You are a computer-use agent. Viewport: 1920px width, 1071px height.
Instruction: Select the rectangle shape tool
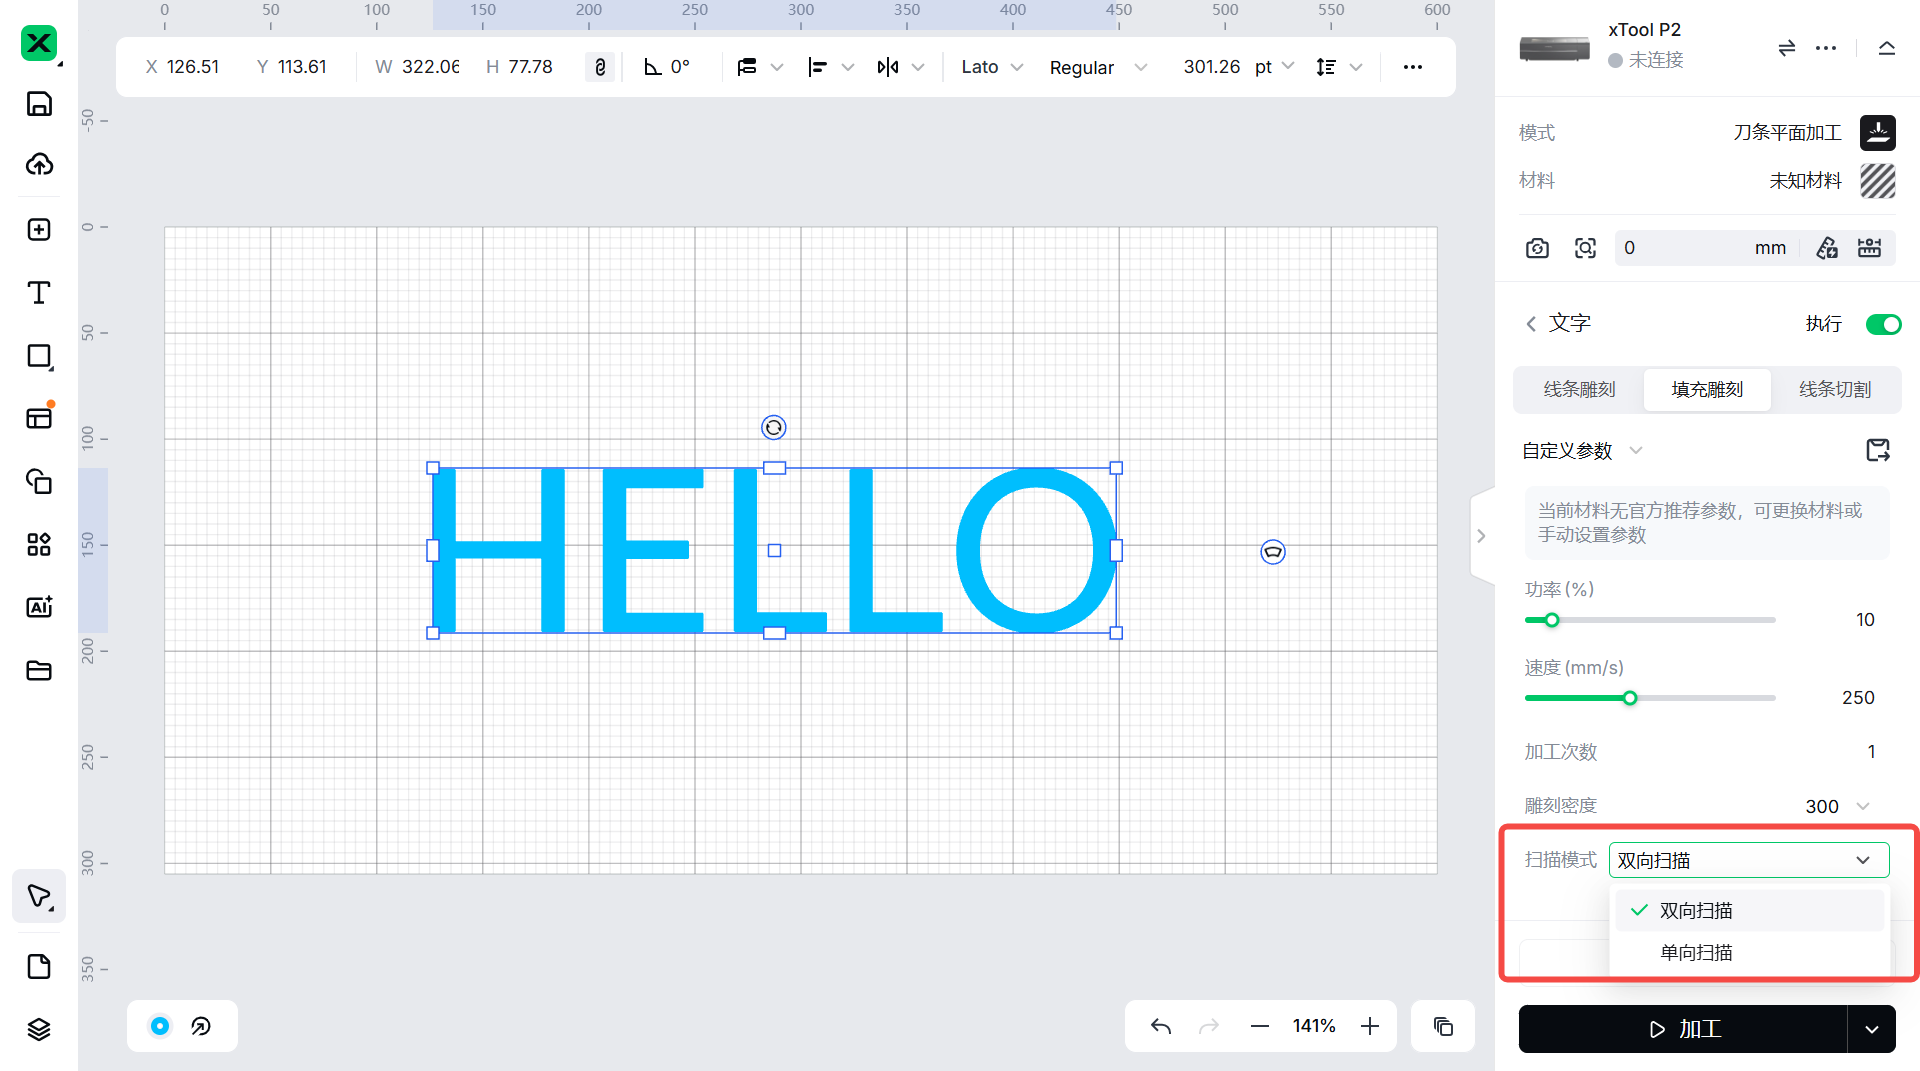coord(39,357)
